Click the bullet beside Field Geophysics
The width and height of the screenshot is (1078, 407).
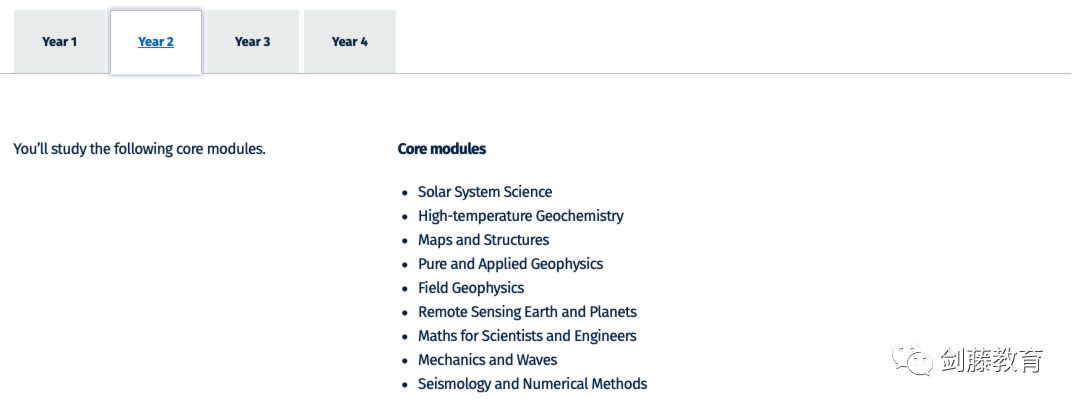coord(405,289)
